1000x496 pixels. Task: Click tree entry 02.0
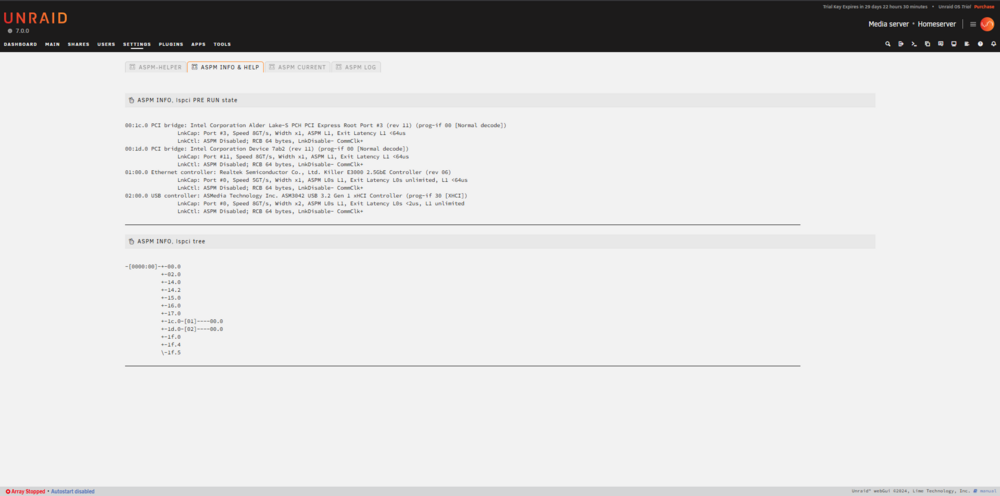click(x=171, y=274)
